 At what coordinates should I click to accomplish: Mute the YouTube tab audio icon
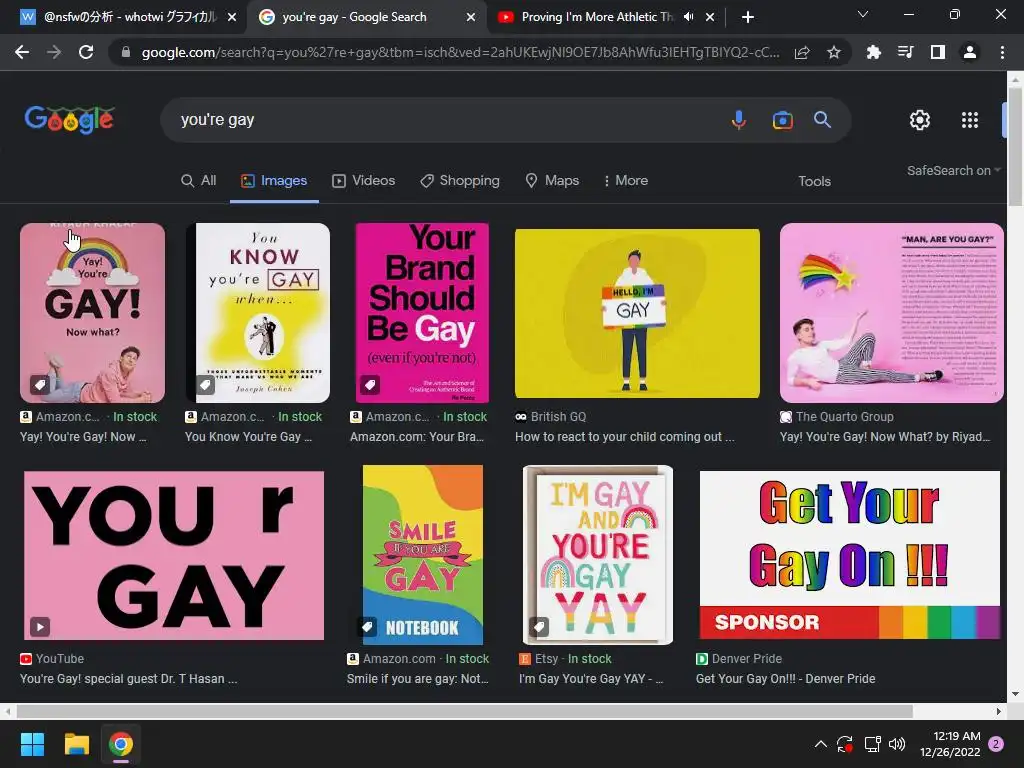click(x=688, y=17)
